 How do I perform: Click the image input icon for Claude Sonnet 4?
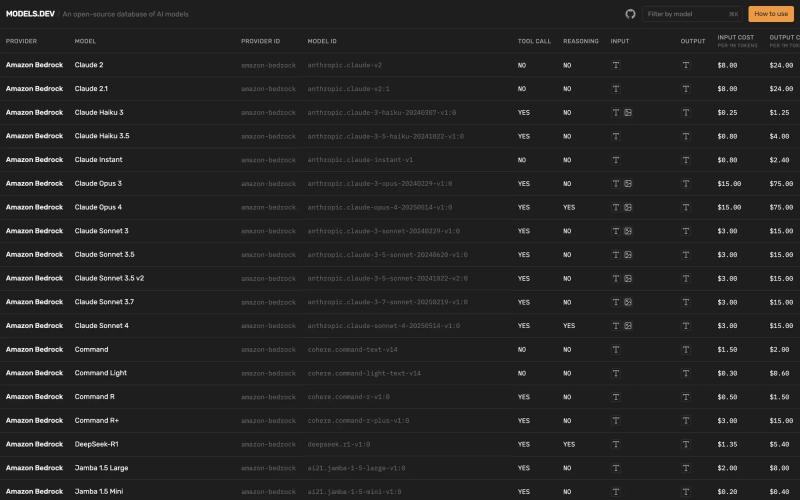click(x=628, y=326)
